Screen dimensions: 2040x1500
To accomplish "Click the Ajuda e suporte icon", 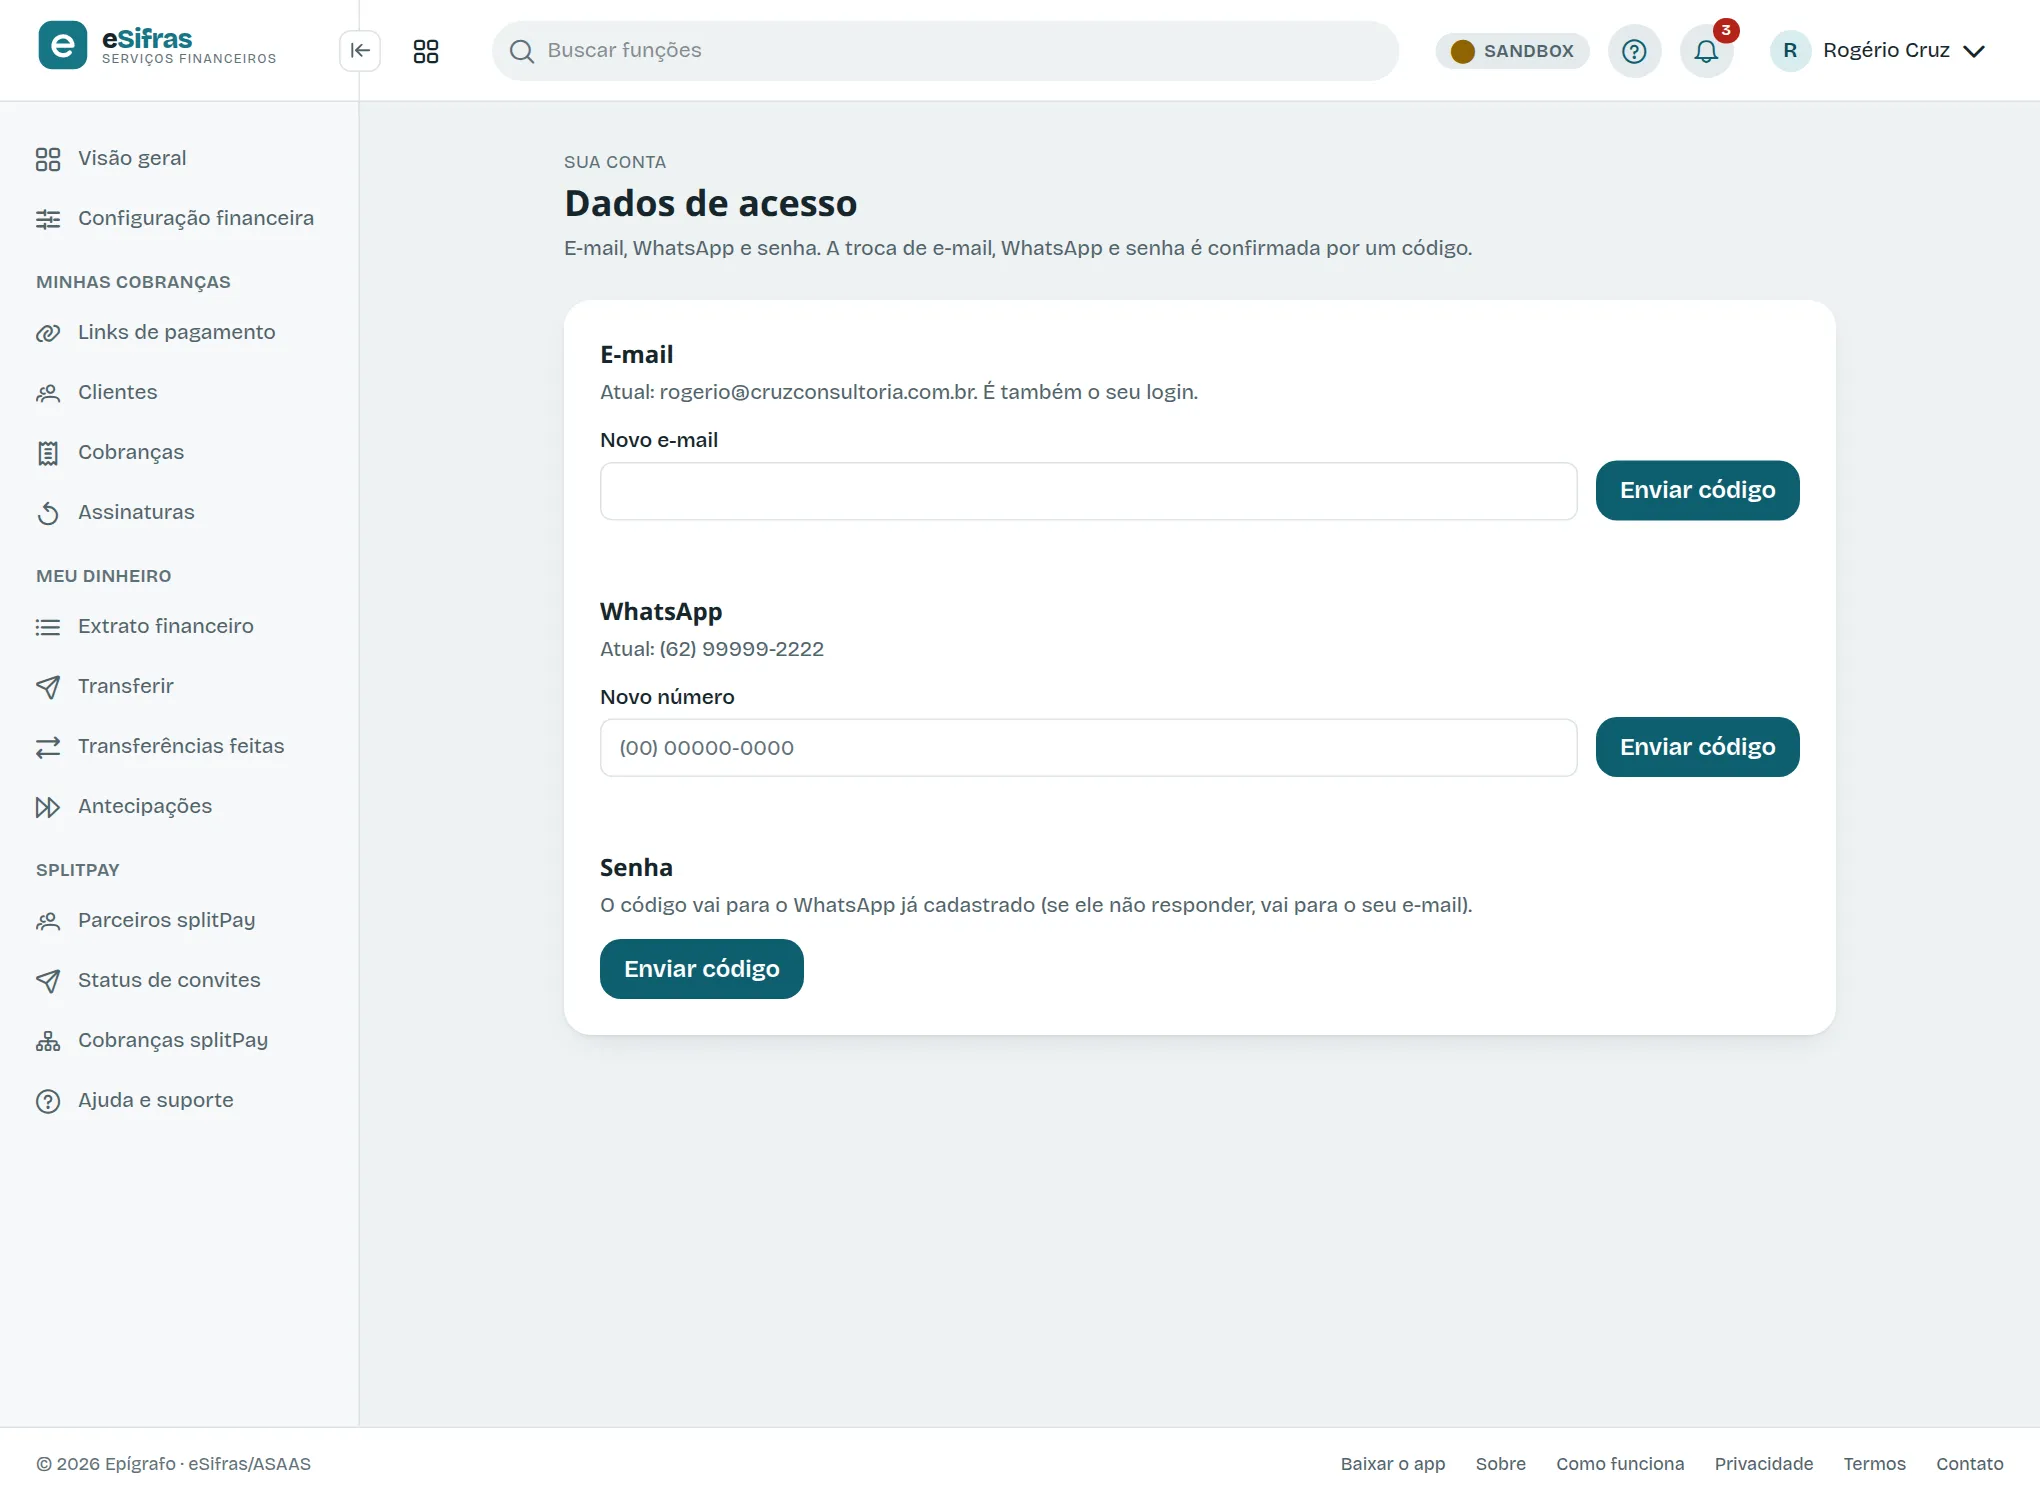I will 48,1101.
